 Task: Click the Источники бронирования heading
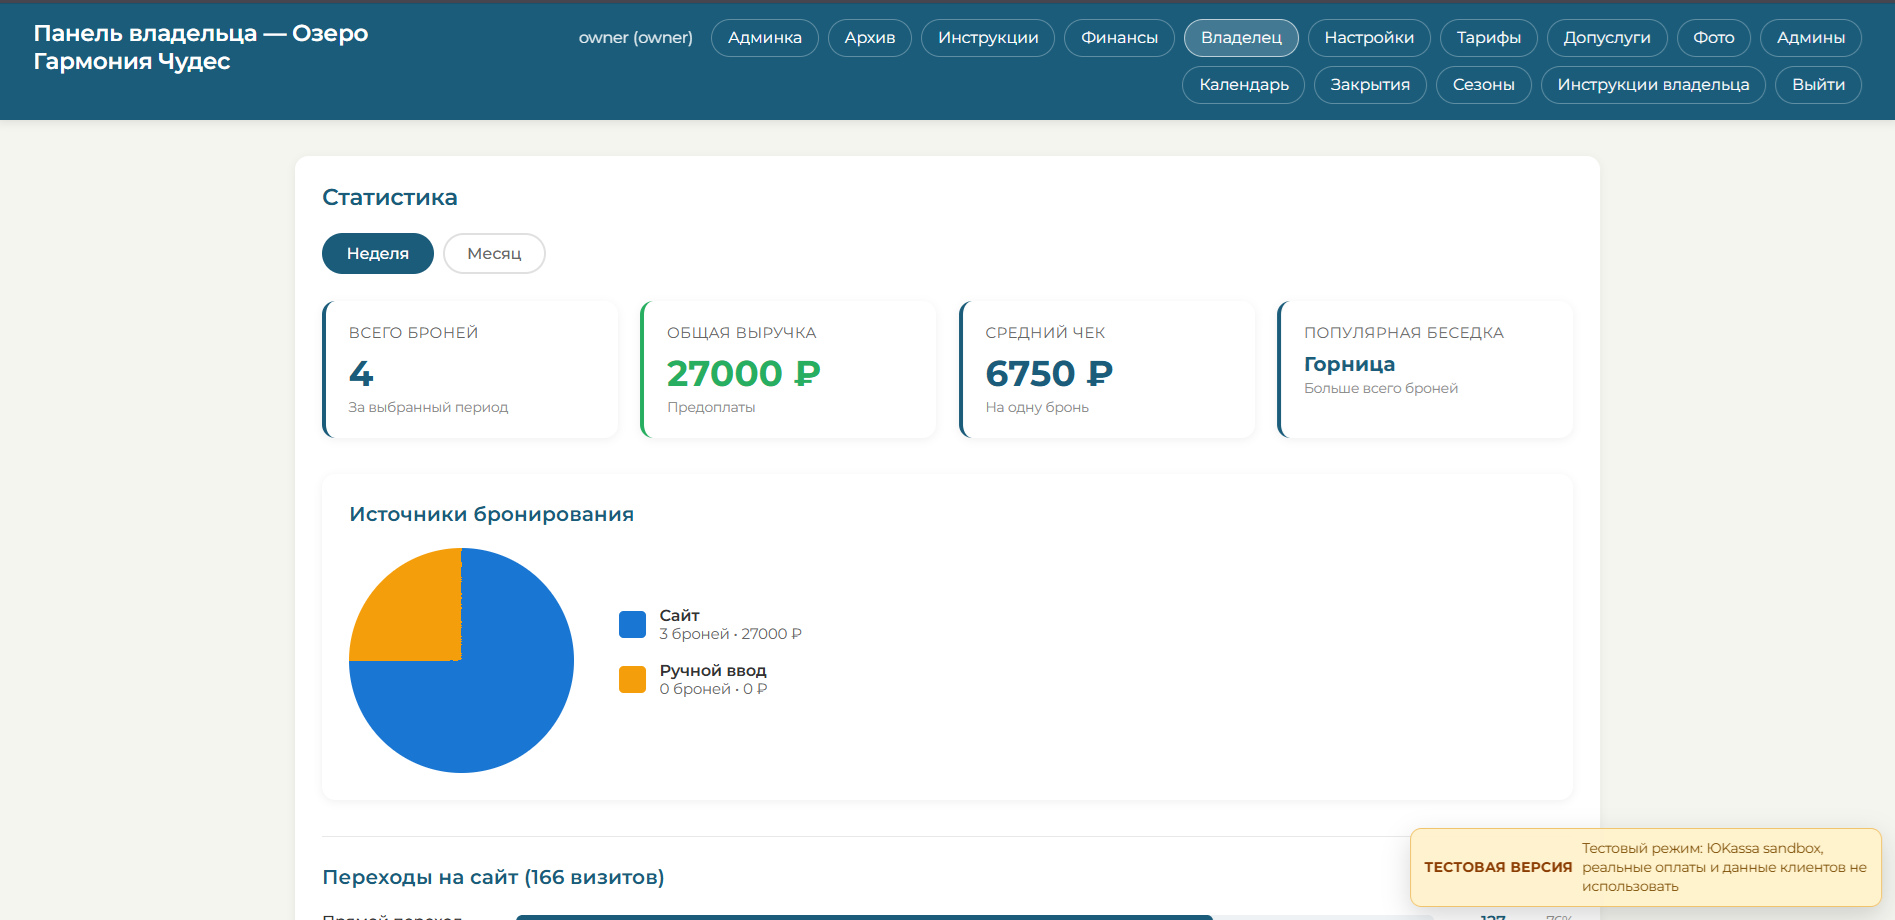tap(491, 515)
